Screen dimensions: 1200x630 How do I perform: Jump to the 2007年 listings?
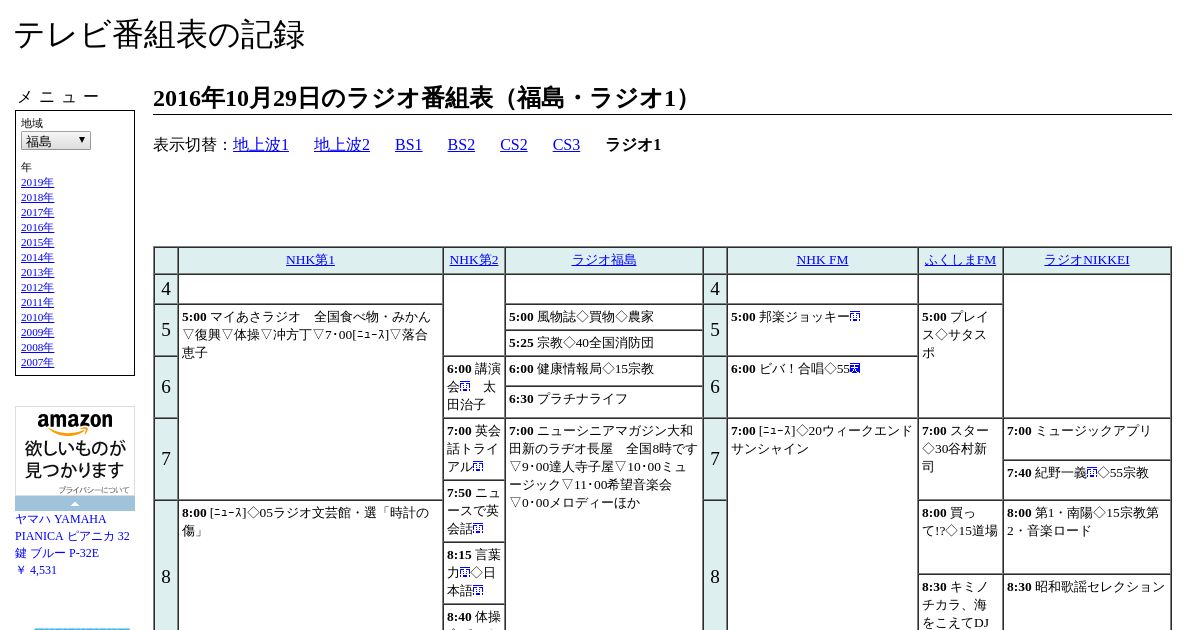point(37,362)
